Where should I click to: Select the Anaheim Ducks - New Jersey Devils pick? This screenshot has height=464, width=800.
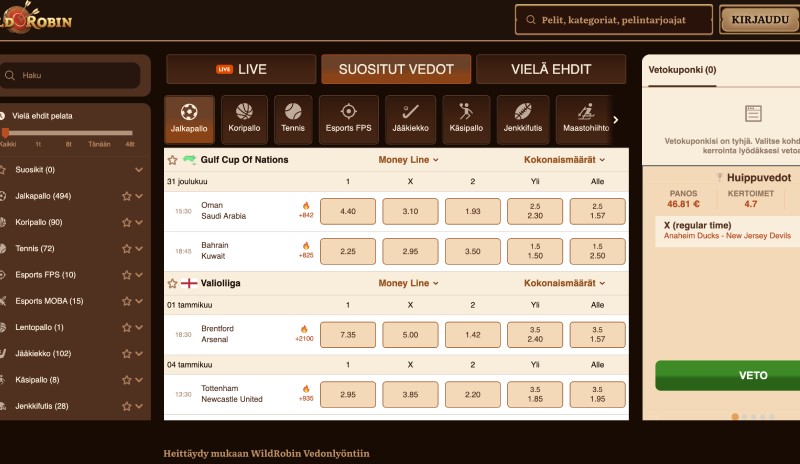click(x=728, y=231)
